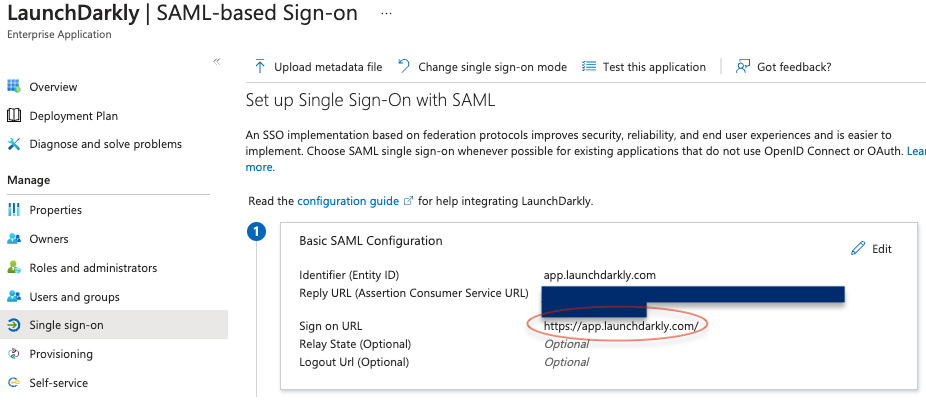The image size is (926, 403).
Task: Click the Roles and administrators icon
Action: [x=14, y=268]
